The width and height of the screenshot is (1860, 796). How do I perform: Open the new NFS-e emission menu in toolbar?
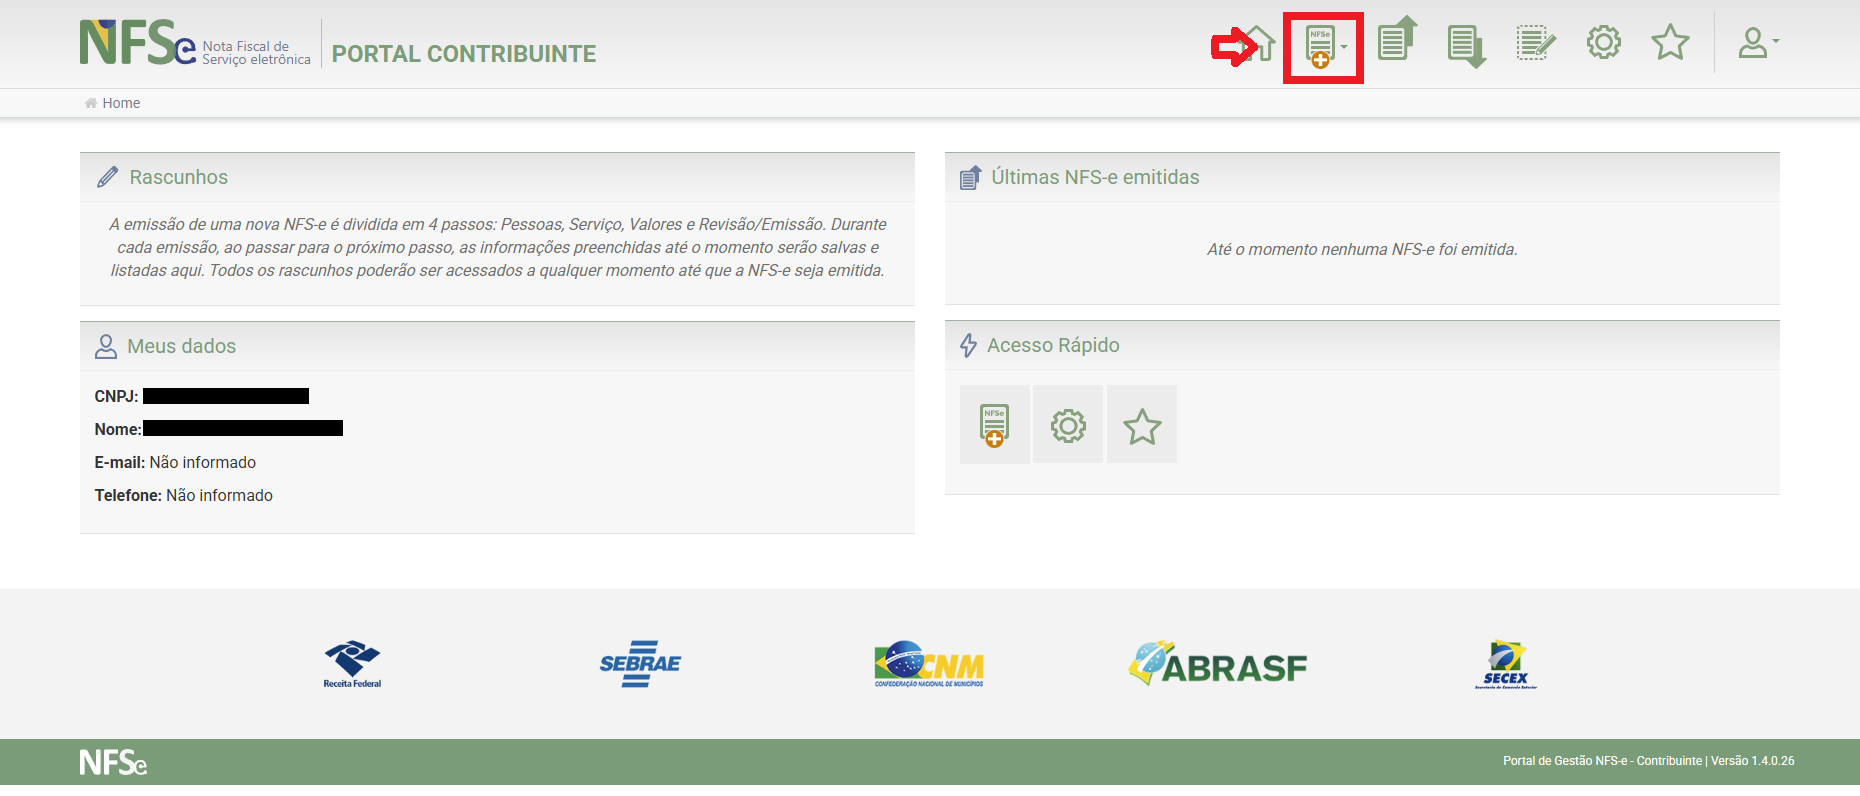coord(1323,47)
